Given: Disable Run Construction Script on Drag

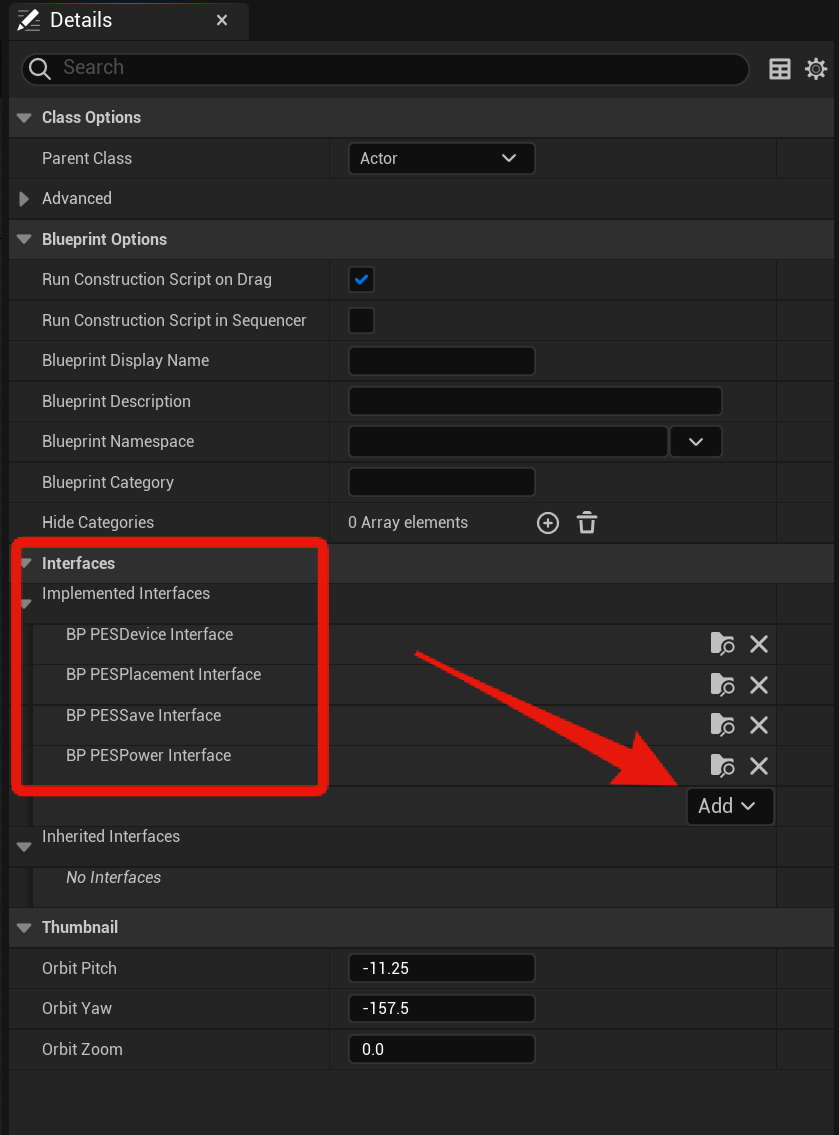Looking at the screenshot, I should point(361,280).
